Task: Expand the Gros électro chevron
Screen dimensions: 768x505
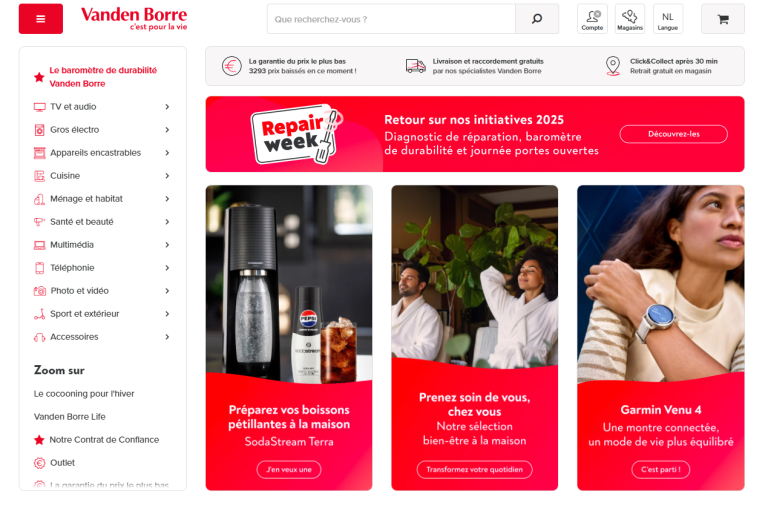Action: pyautogui.click(x=167, y=130)
